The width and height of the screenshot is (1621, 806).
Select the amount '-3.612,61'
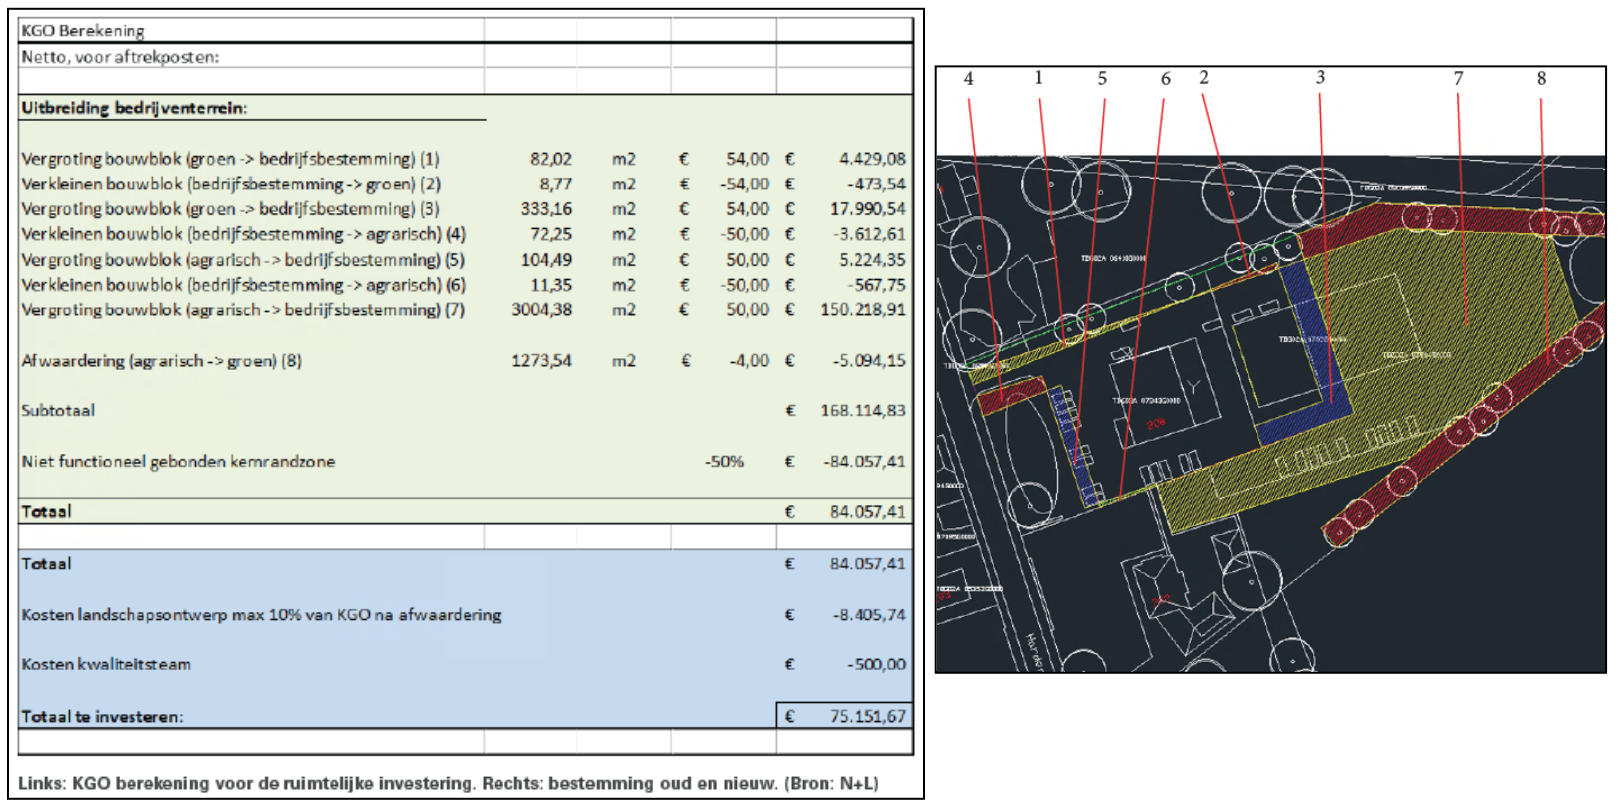[x=870, y=234]
